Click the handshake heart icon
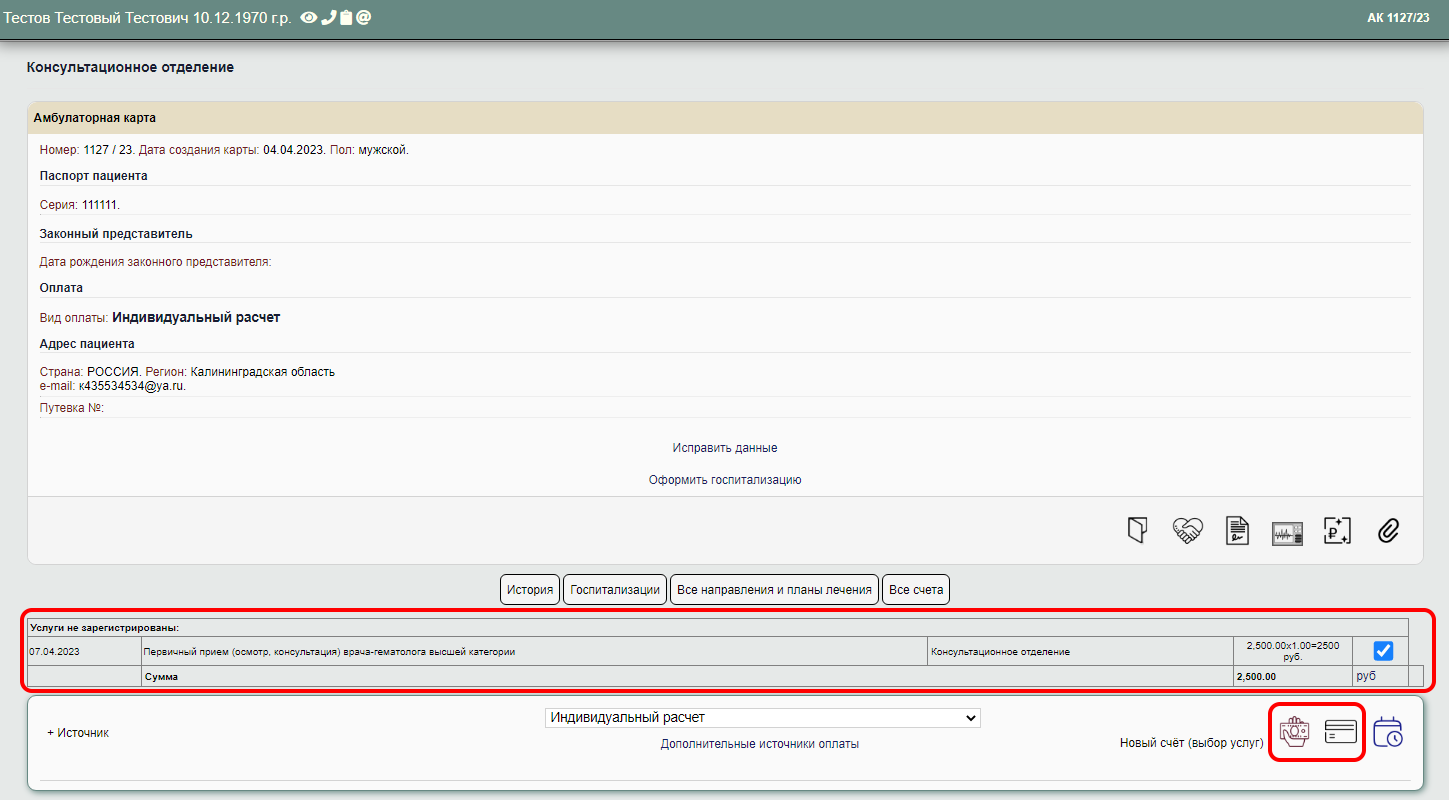1449x800 pixels. click(1187, 530)
